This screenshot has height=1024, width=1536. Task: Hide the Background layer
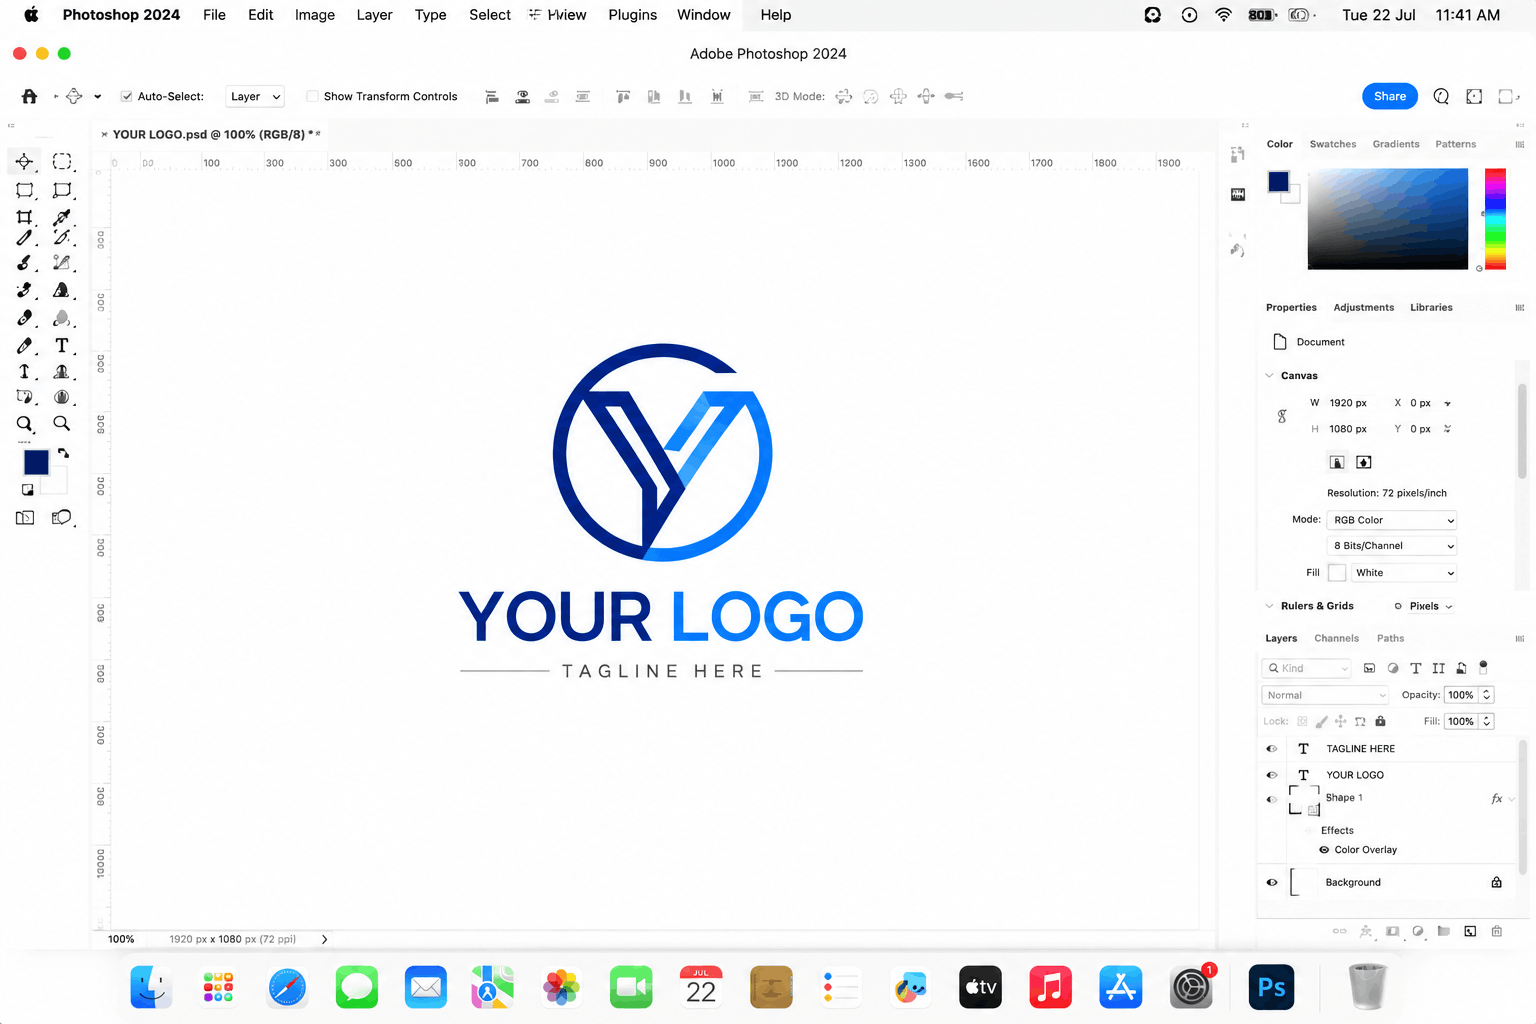[1272, 882]
